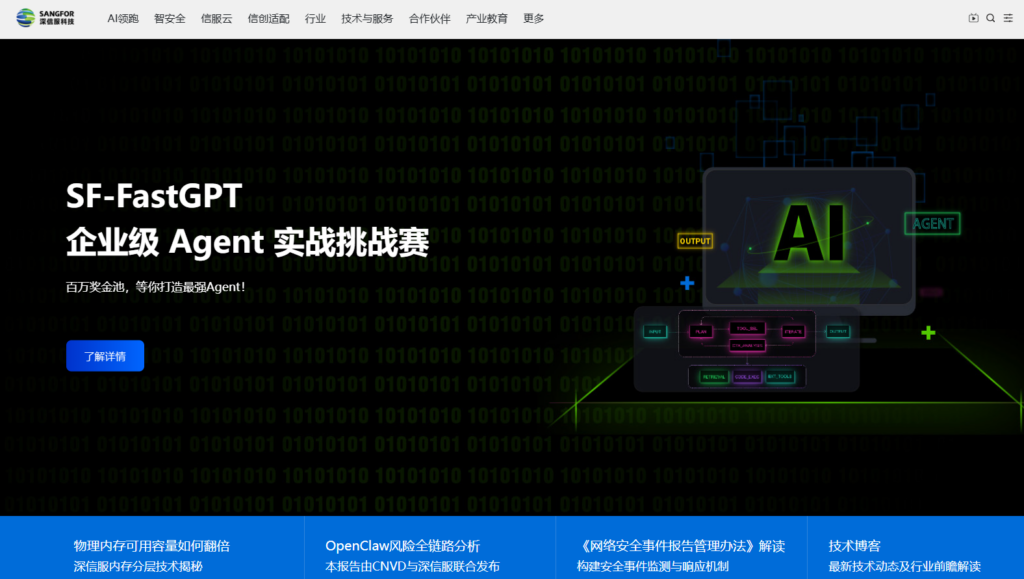Click the 百万奖金池 subtitle text
This screenshot has height=579, width=1024.
pyautogui.click(x=155, y=287)
